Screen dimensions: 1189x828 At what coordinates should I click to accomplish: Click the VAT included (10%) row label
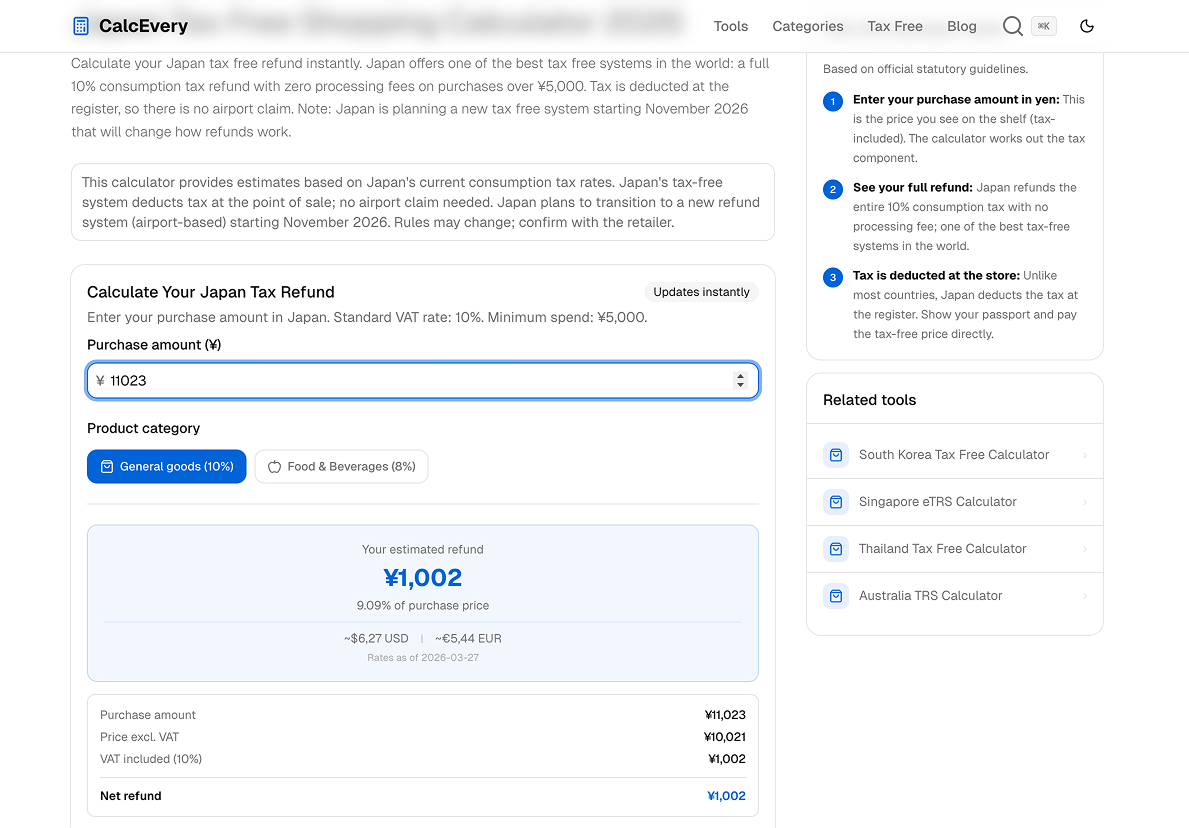[x=151, y=759]
